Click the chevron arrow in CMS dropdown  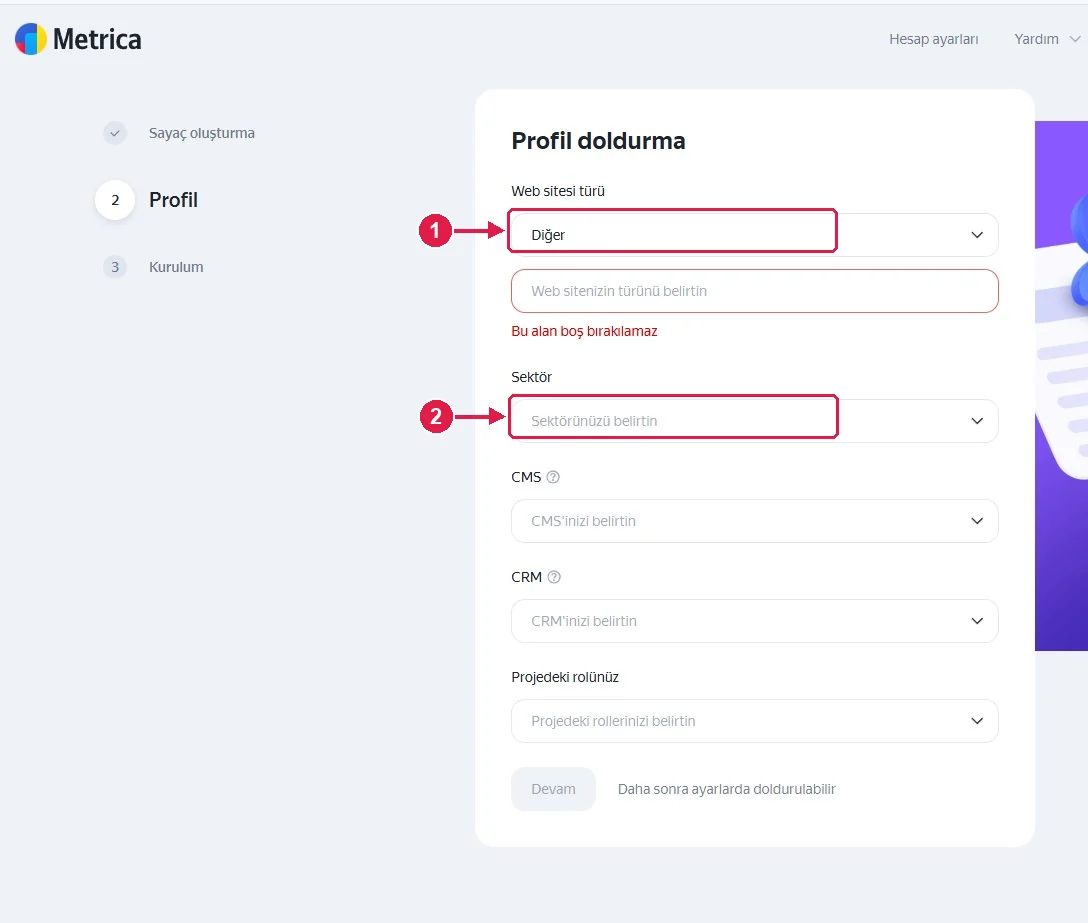(x=977, y=521)
